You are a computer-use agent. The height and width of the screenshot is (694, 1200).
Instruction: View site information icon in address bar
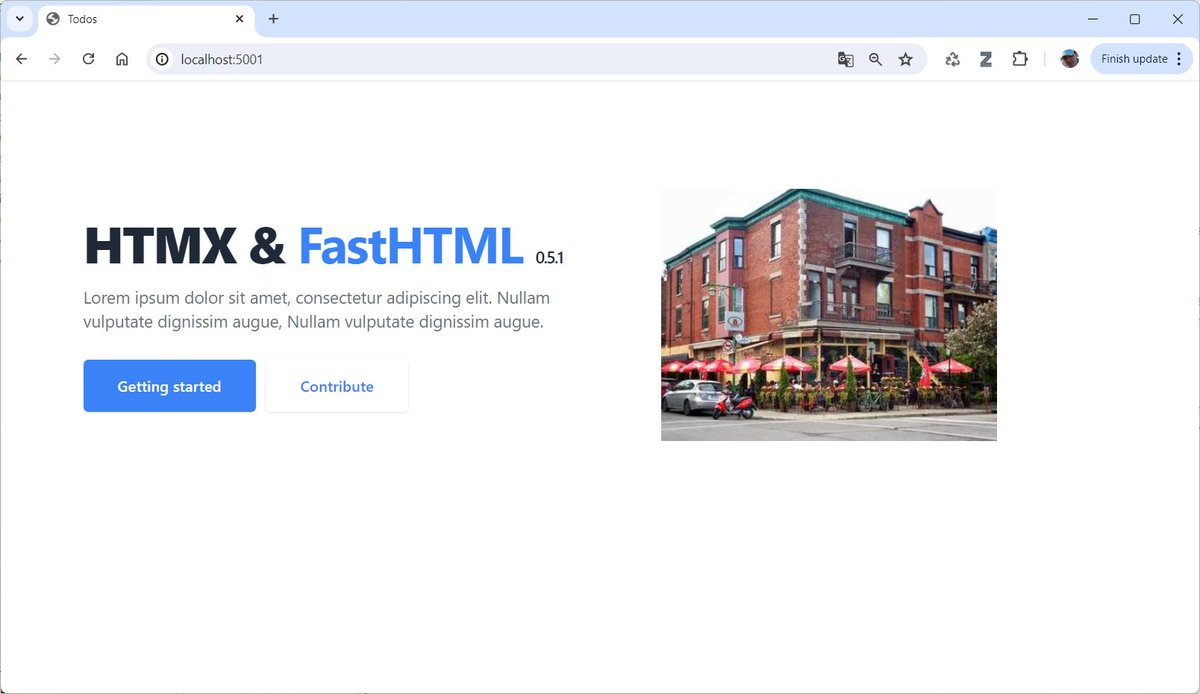pyautogui.click(x=162, y=59)
